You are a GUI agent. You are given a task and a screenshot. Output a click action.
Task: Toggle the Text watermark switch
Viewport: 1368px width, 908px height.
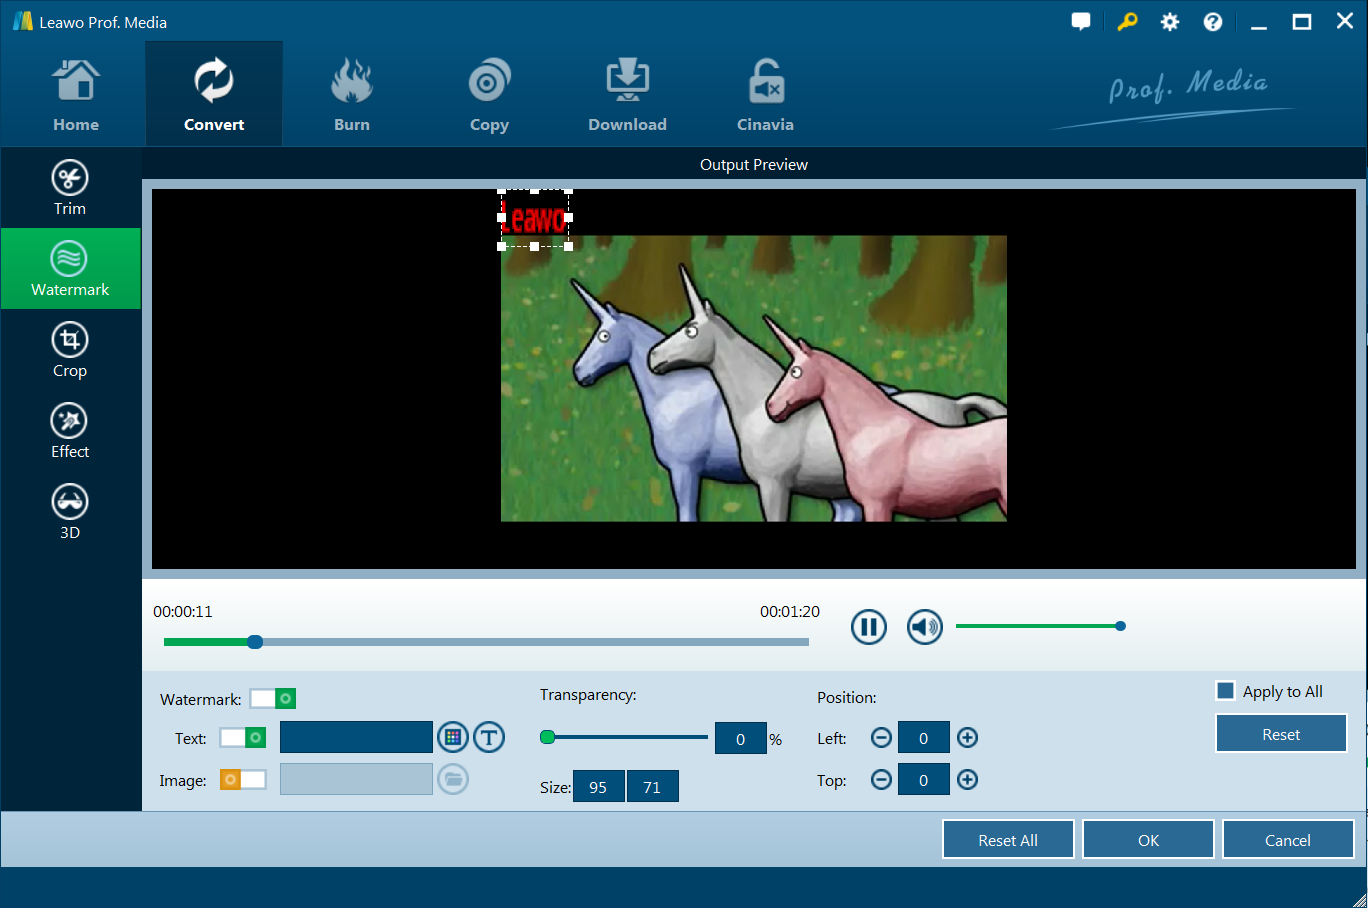coord(243,738)
